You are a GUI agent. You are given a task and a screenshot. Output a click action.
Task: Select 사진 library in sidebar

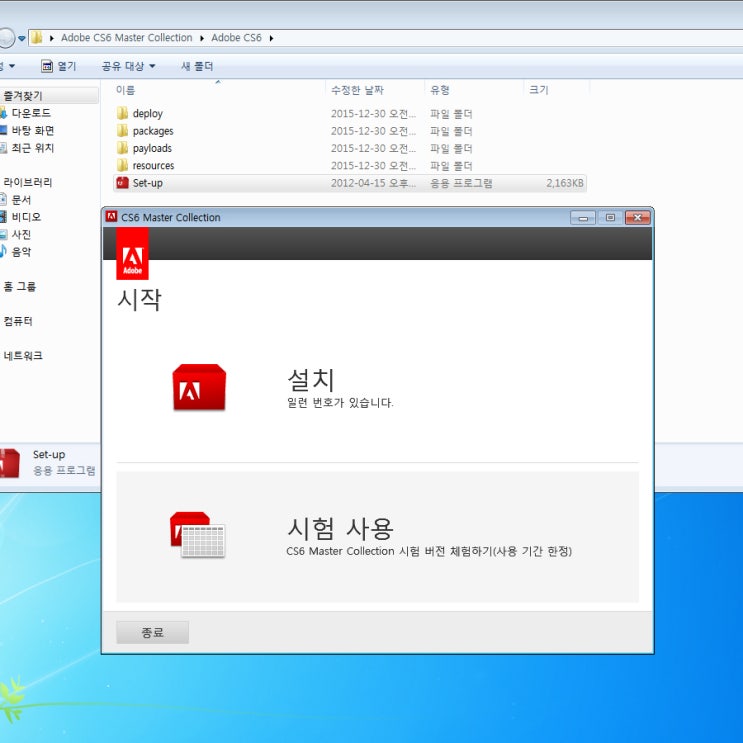(x=21, y=234)
